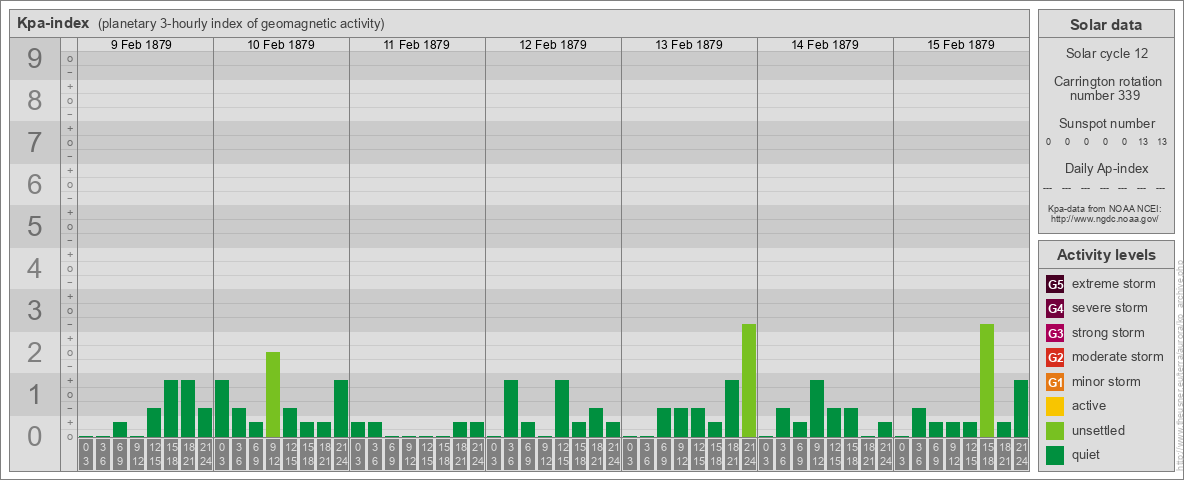
Task: Click the Kp level 0 axis label
Action: [35, 436]
